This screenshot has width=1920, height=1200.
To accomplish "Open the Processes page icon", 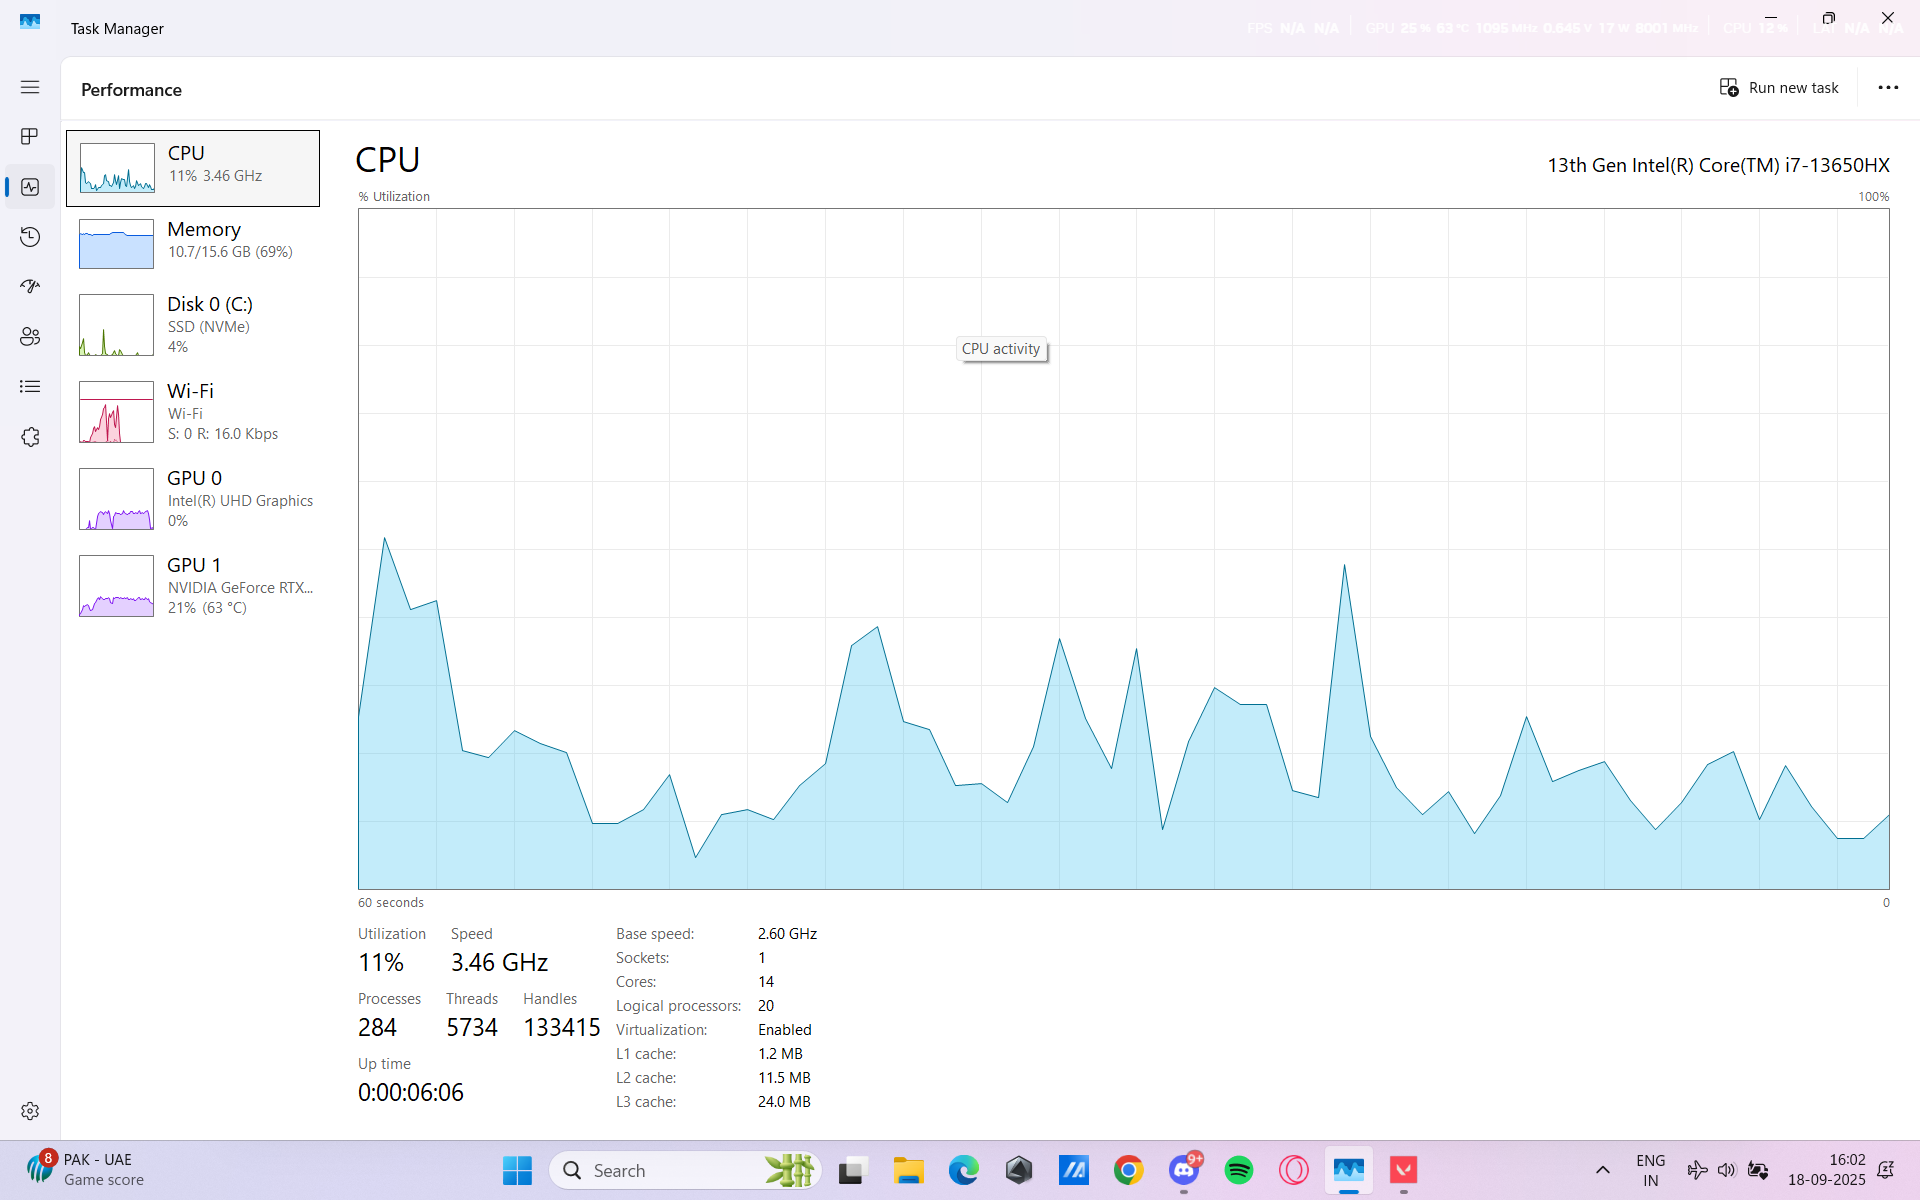I will click(x=30, y=136).
